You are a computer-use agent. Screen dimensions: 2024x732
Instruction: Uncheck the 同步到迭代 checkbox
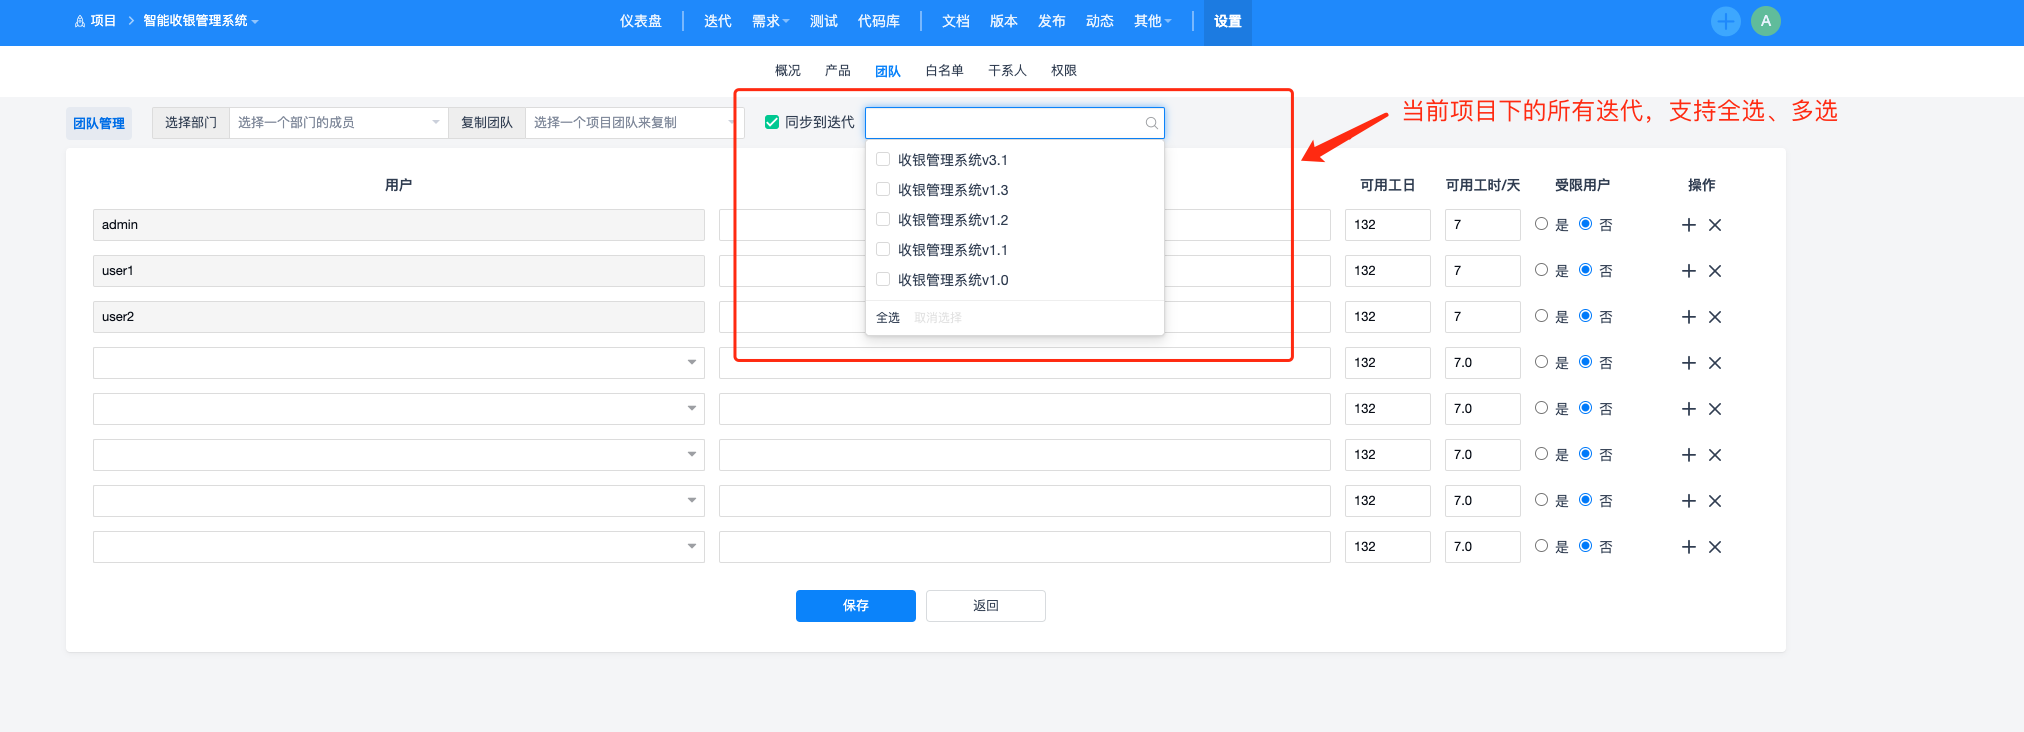(772, 122)
